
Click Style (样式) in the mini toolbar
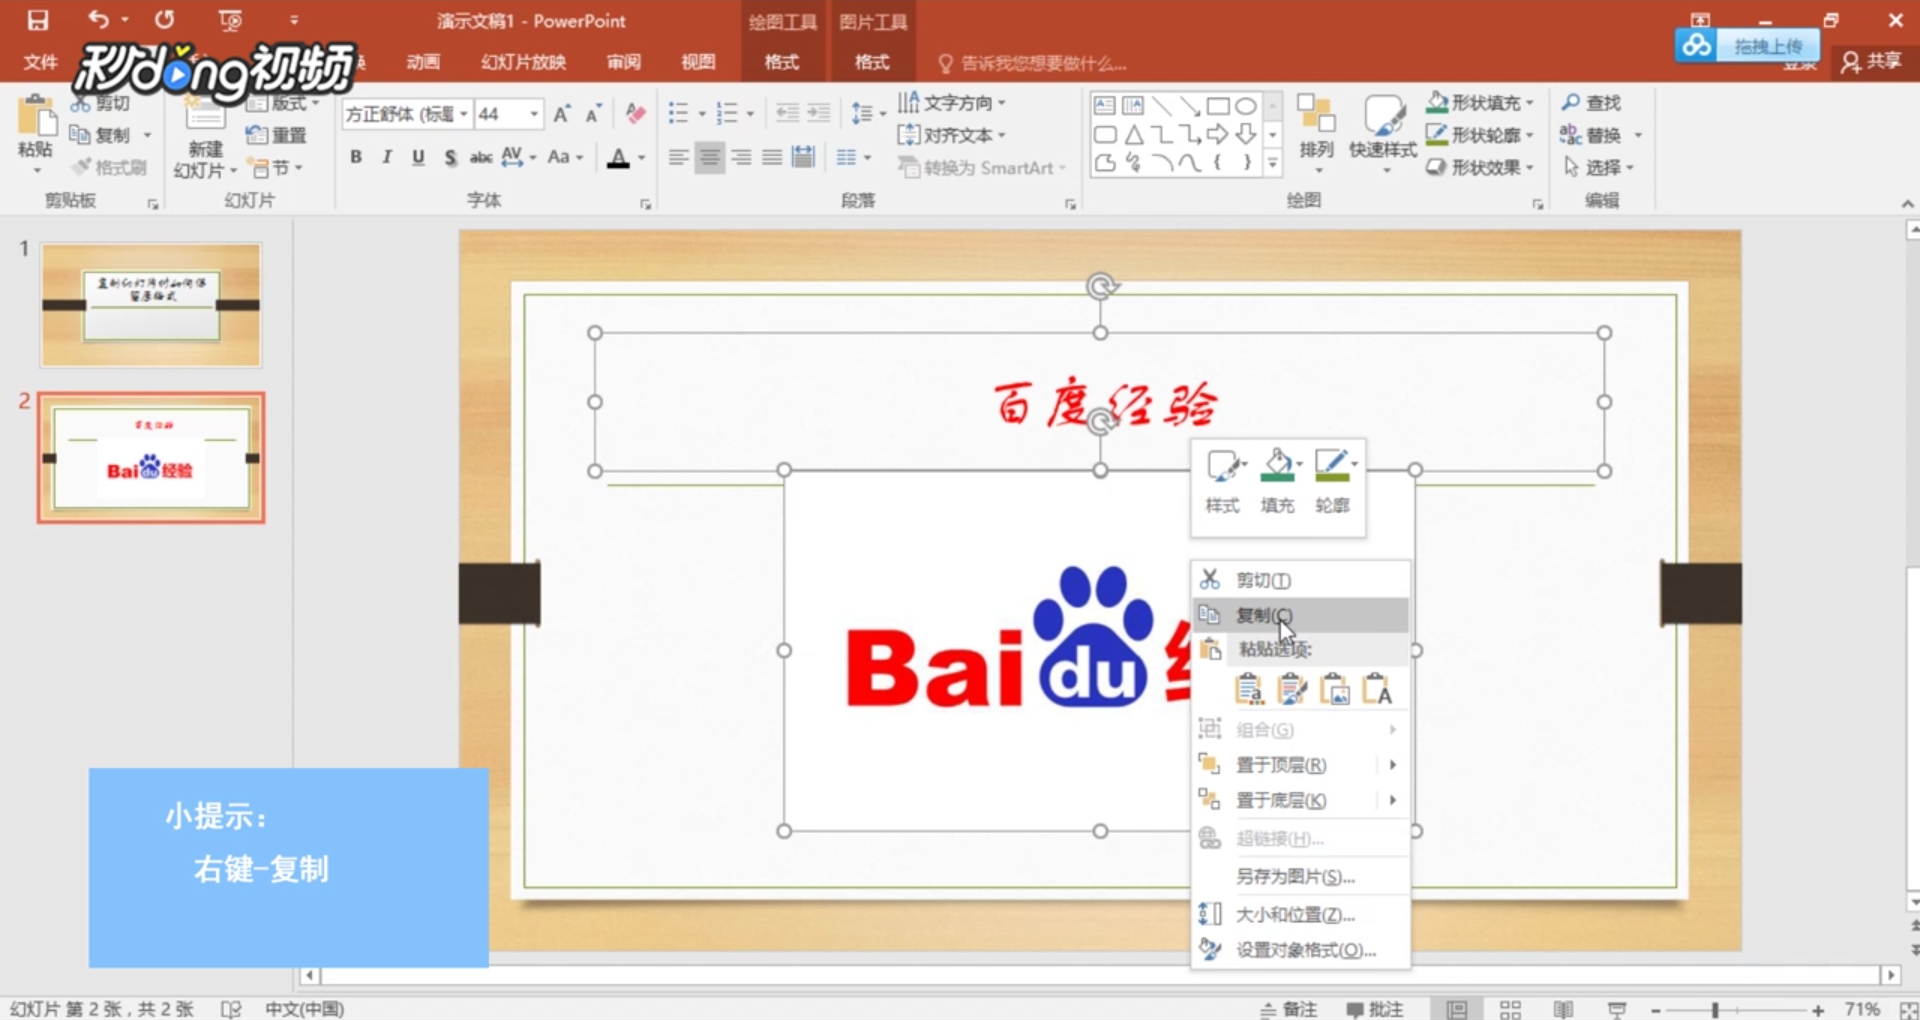click(1223, 481)
